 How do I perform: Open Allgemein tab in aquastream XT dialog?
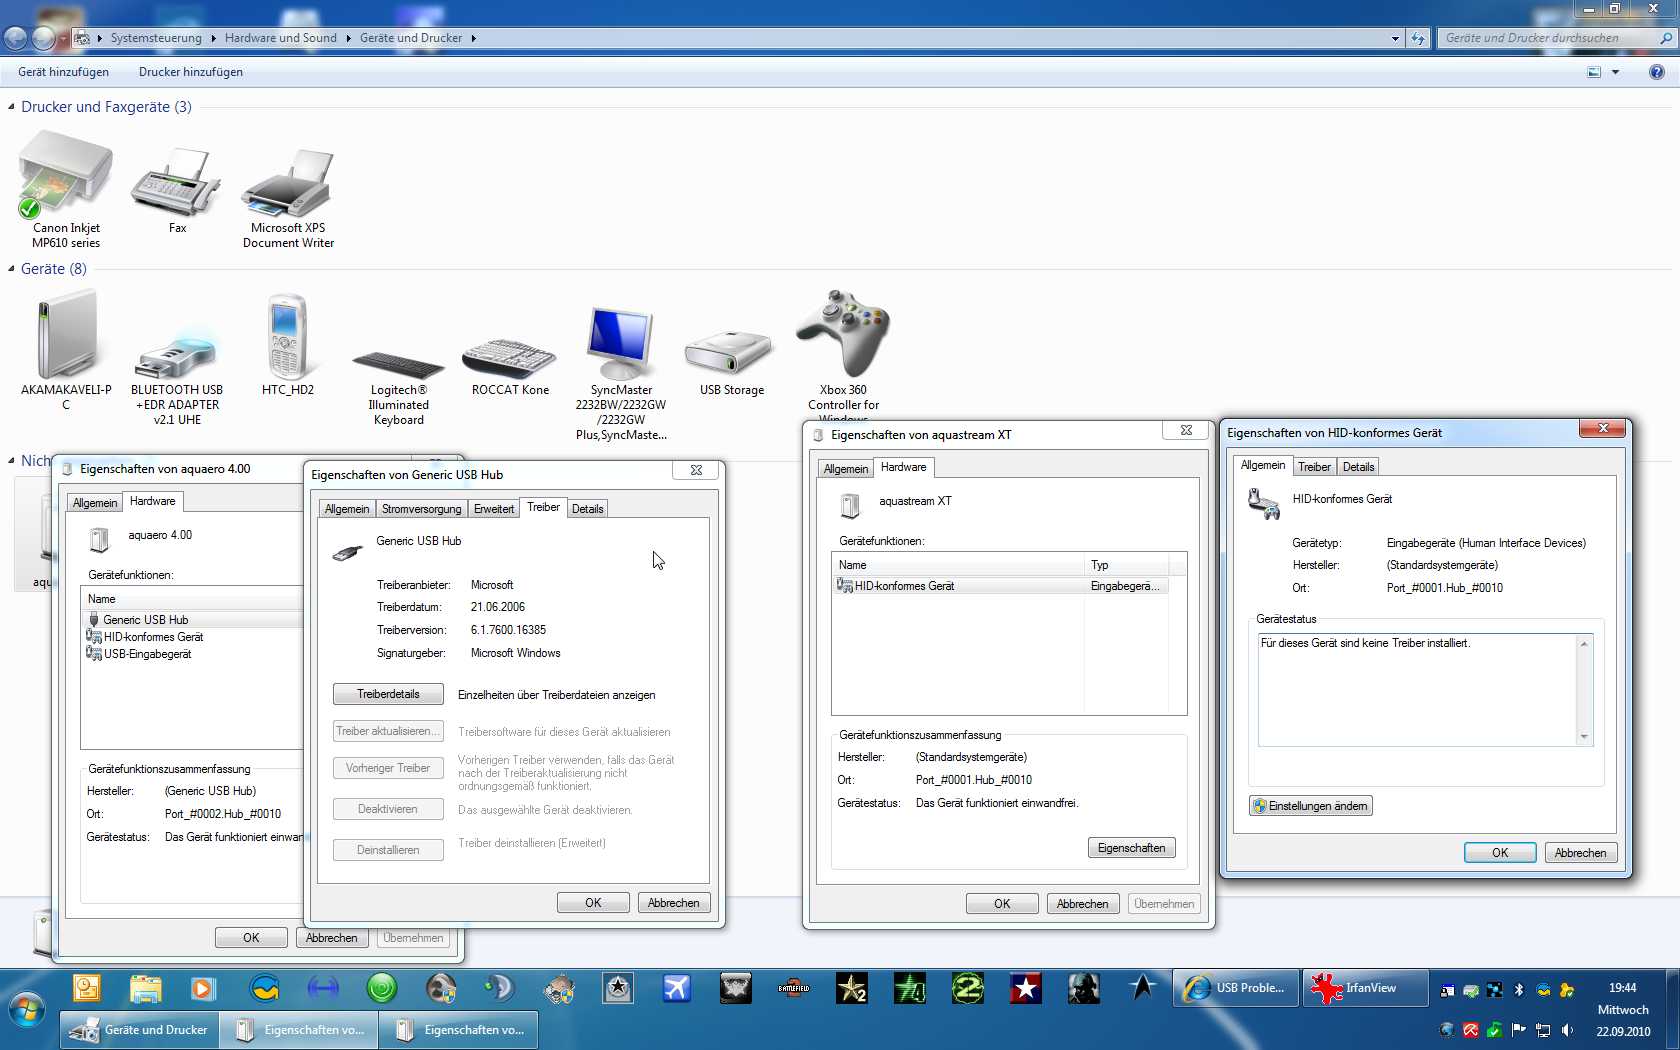pos(846,469)
